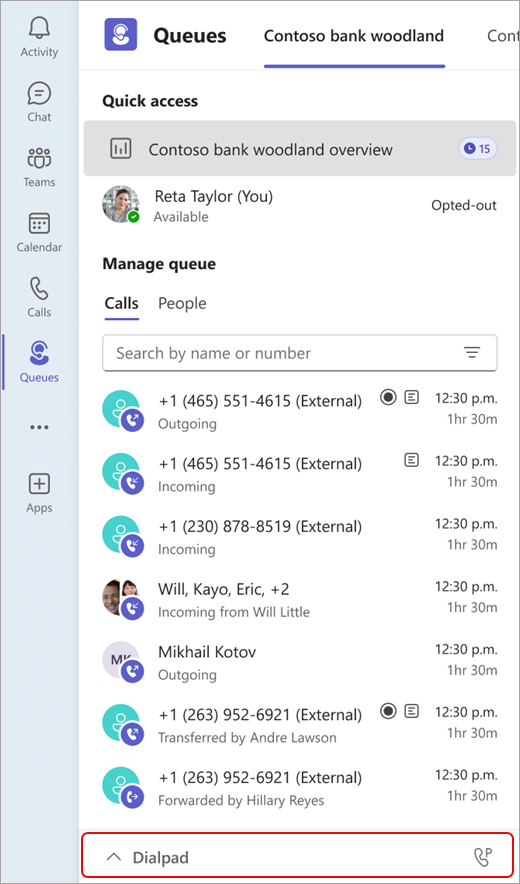
Task: Select call Forwarded by Hillary Reyes
Action: [299, 786]
